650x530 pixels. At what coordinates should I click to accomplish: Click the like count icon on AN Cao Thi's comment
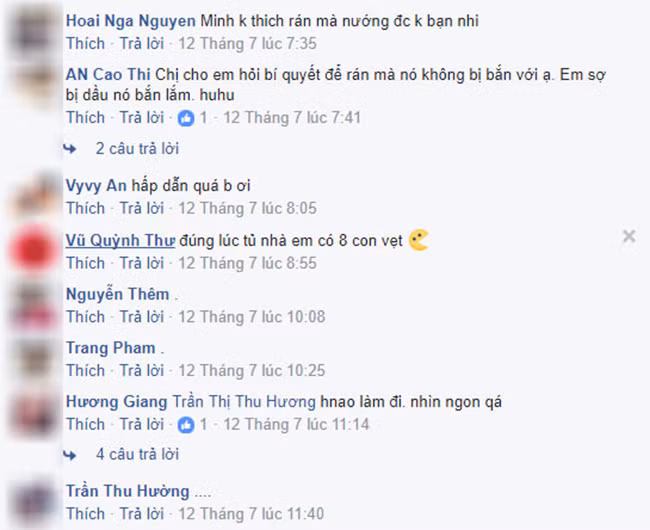point(186,119)
